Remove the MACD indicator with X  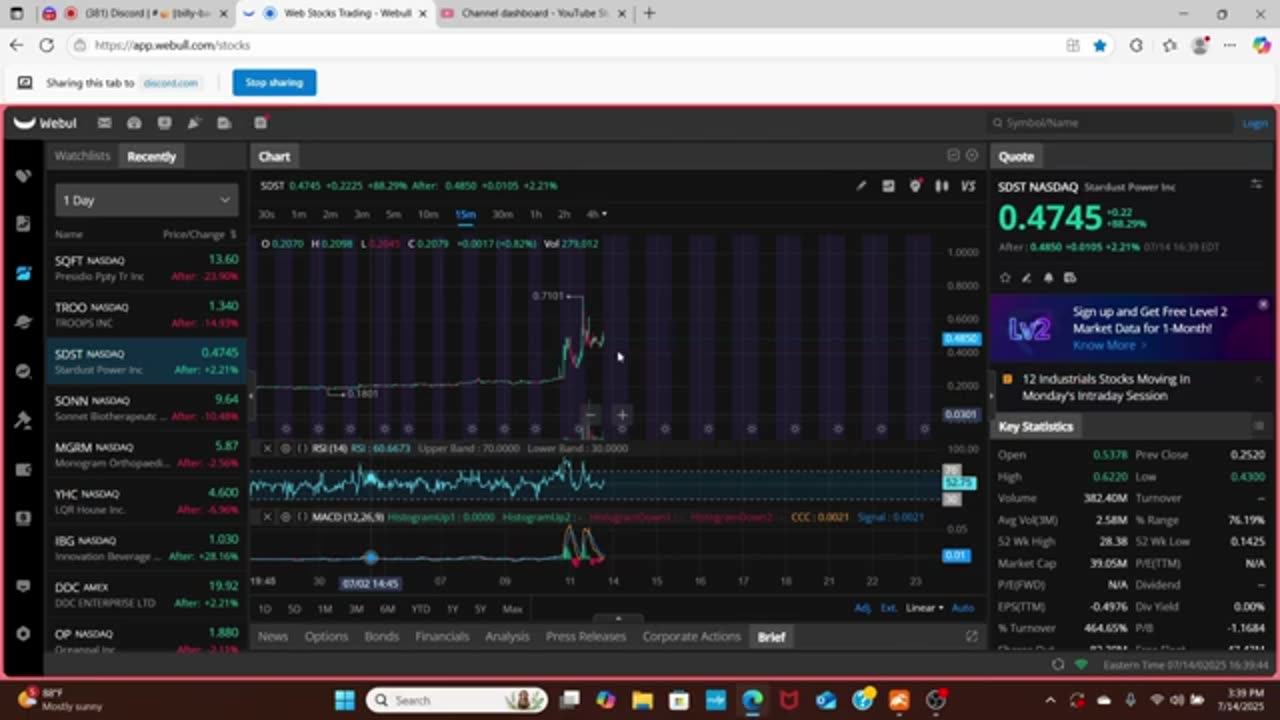[267, 517]
